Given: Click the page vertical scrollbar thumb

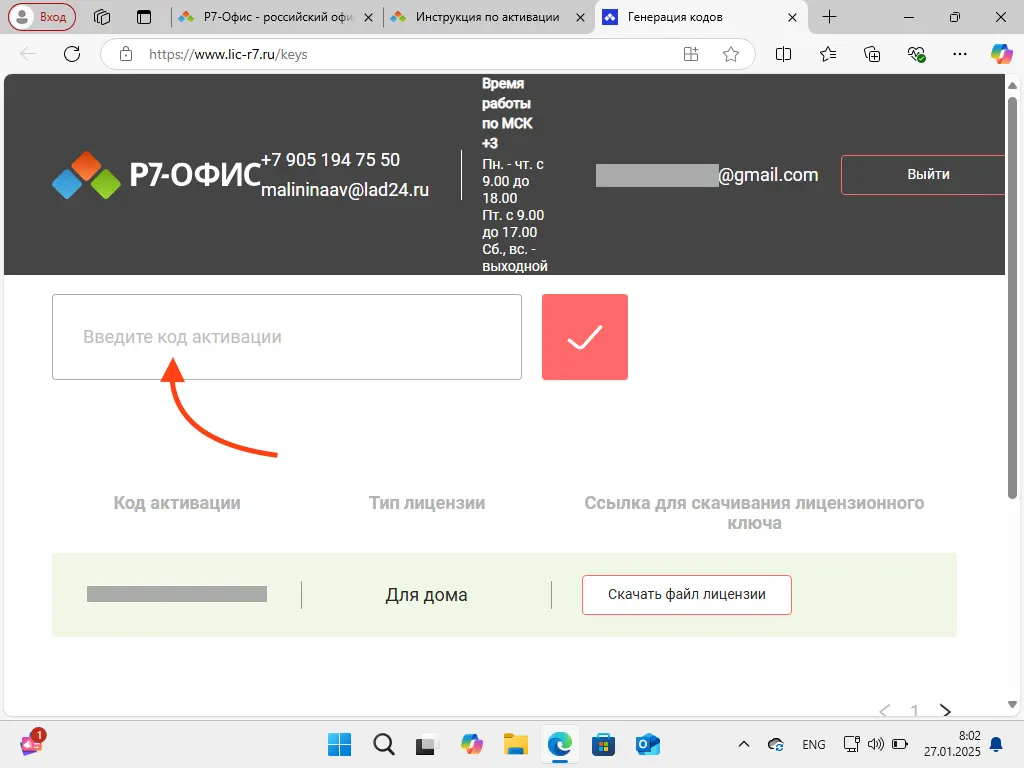Looking at the screenshot, I should click(x=1012, y=298).
